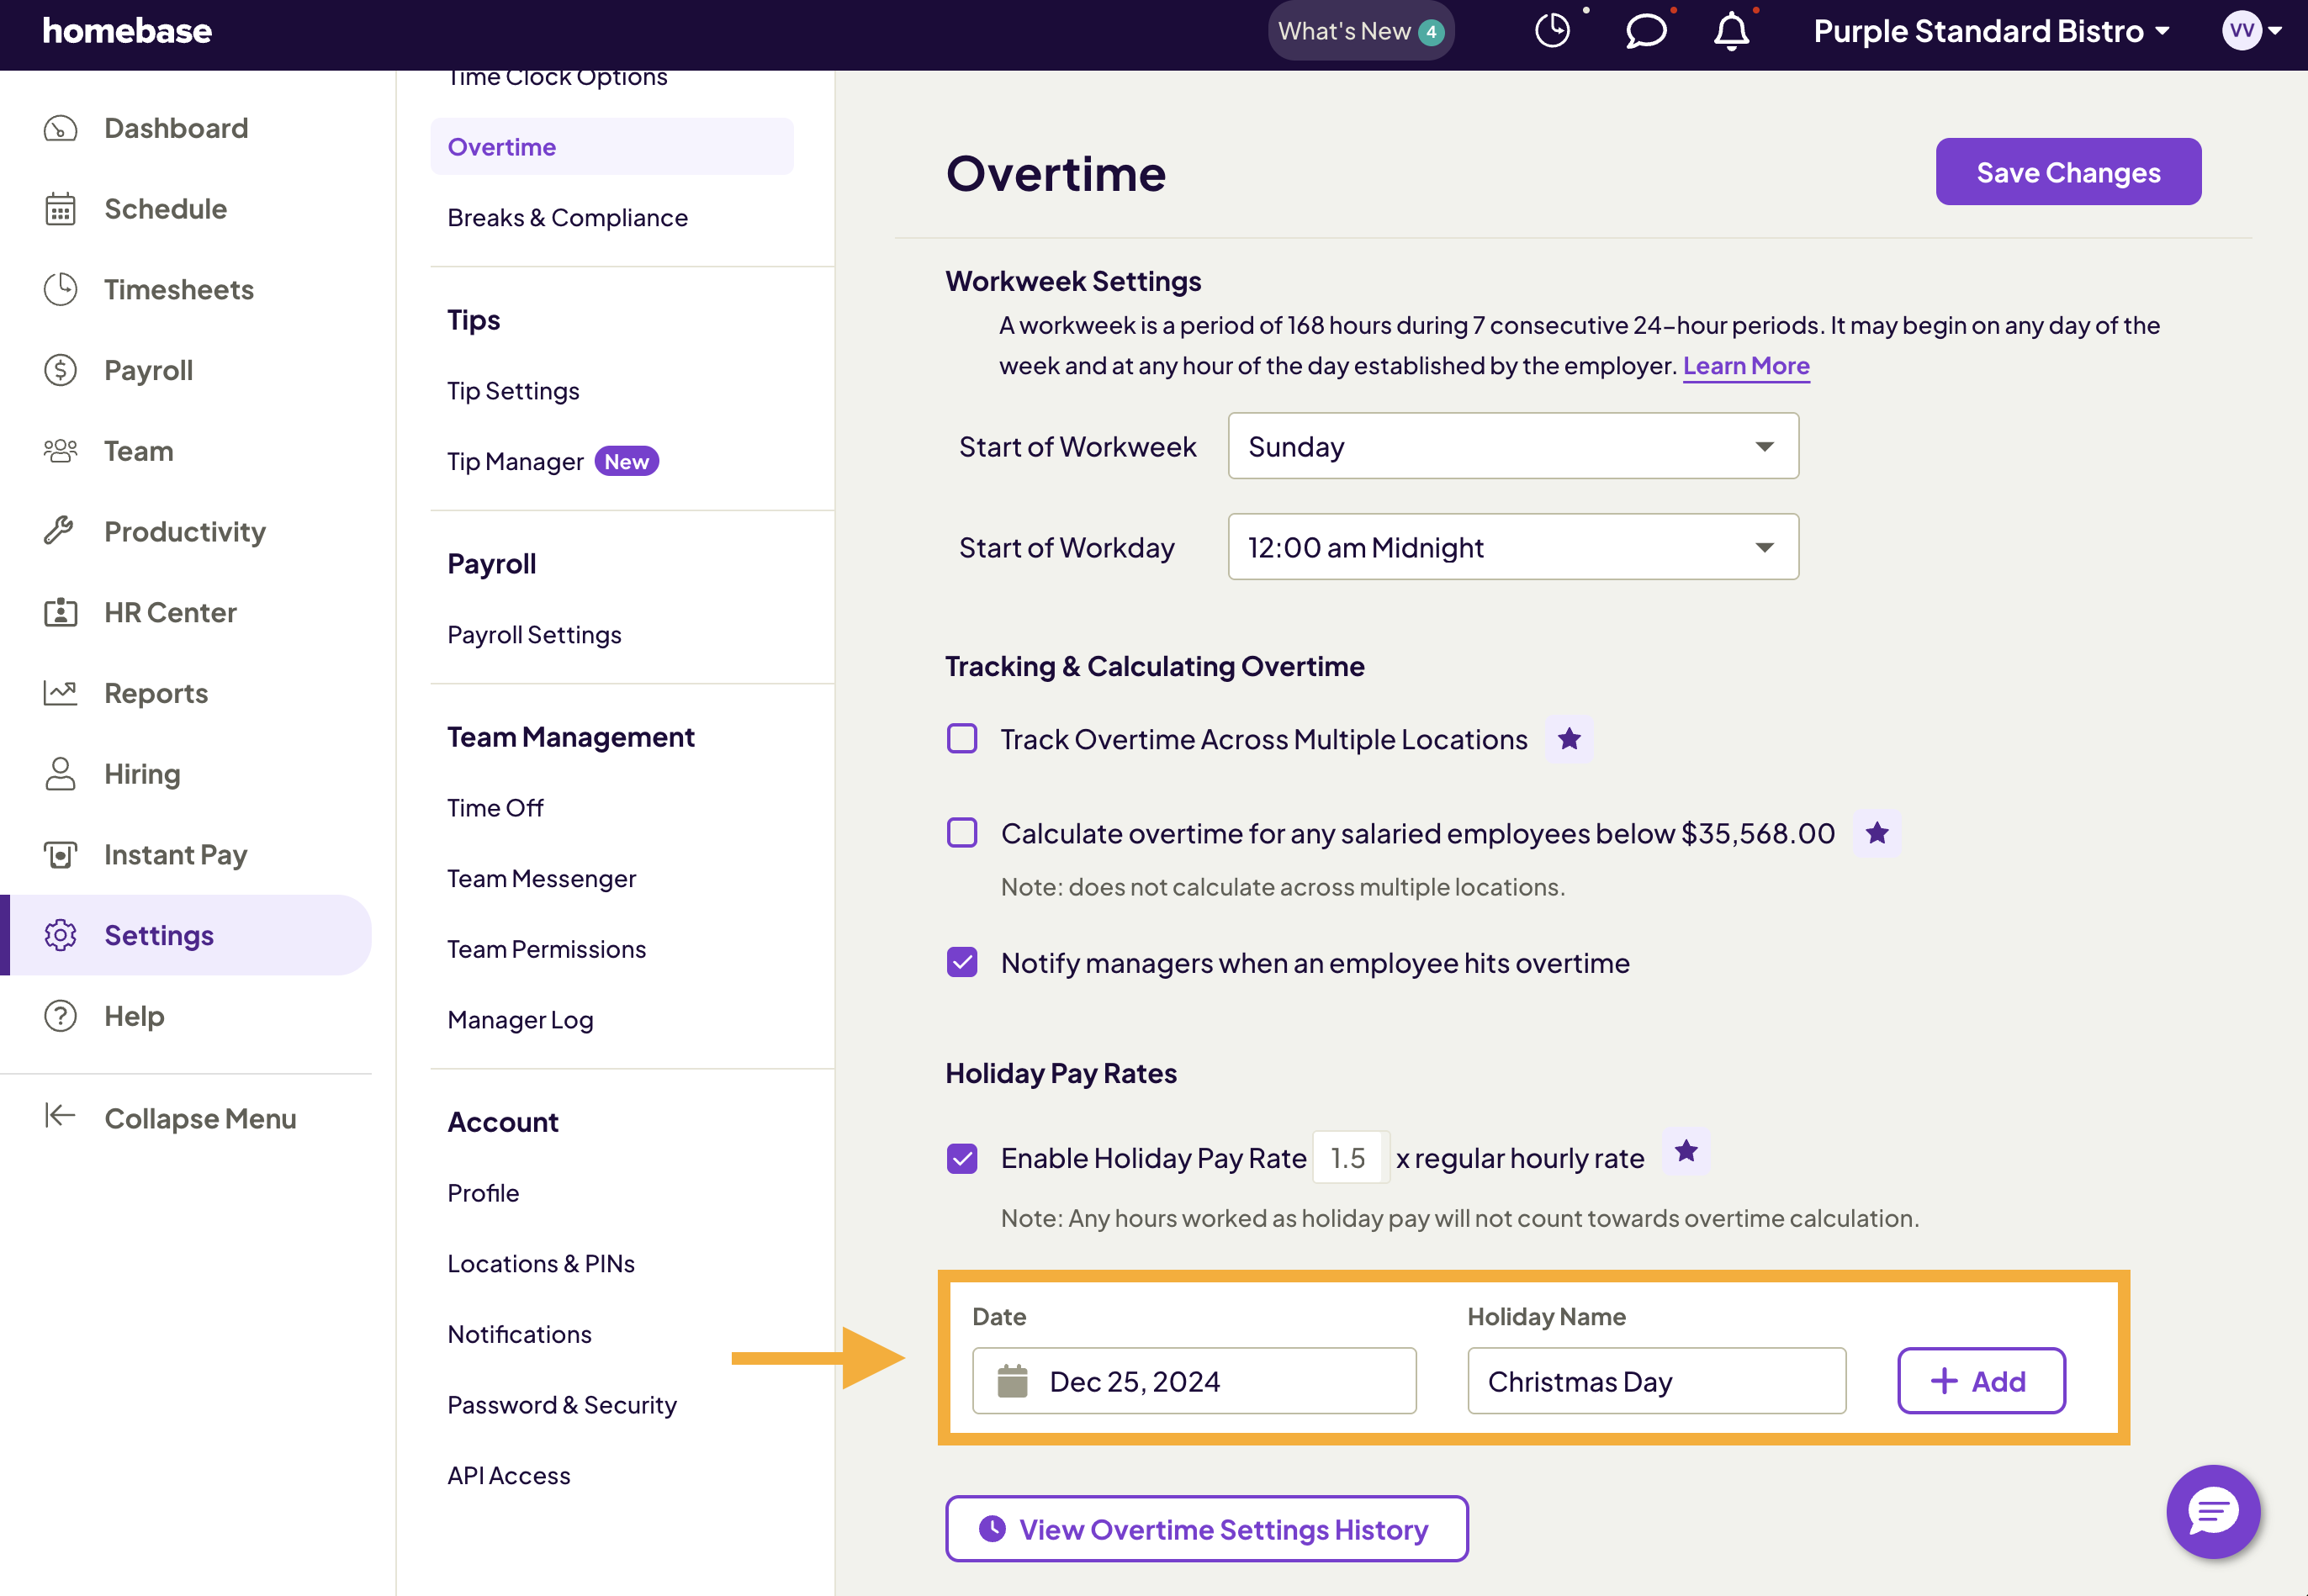Click the calendar icon in Date field
The width and height of the screenshot is (2308, 1596).
(x=1012, y=1381)
